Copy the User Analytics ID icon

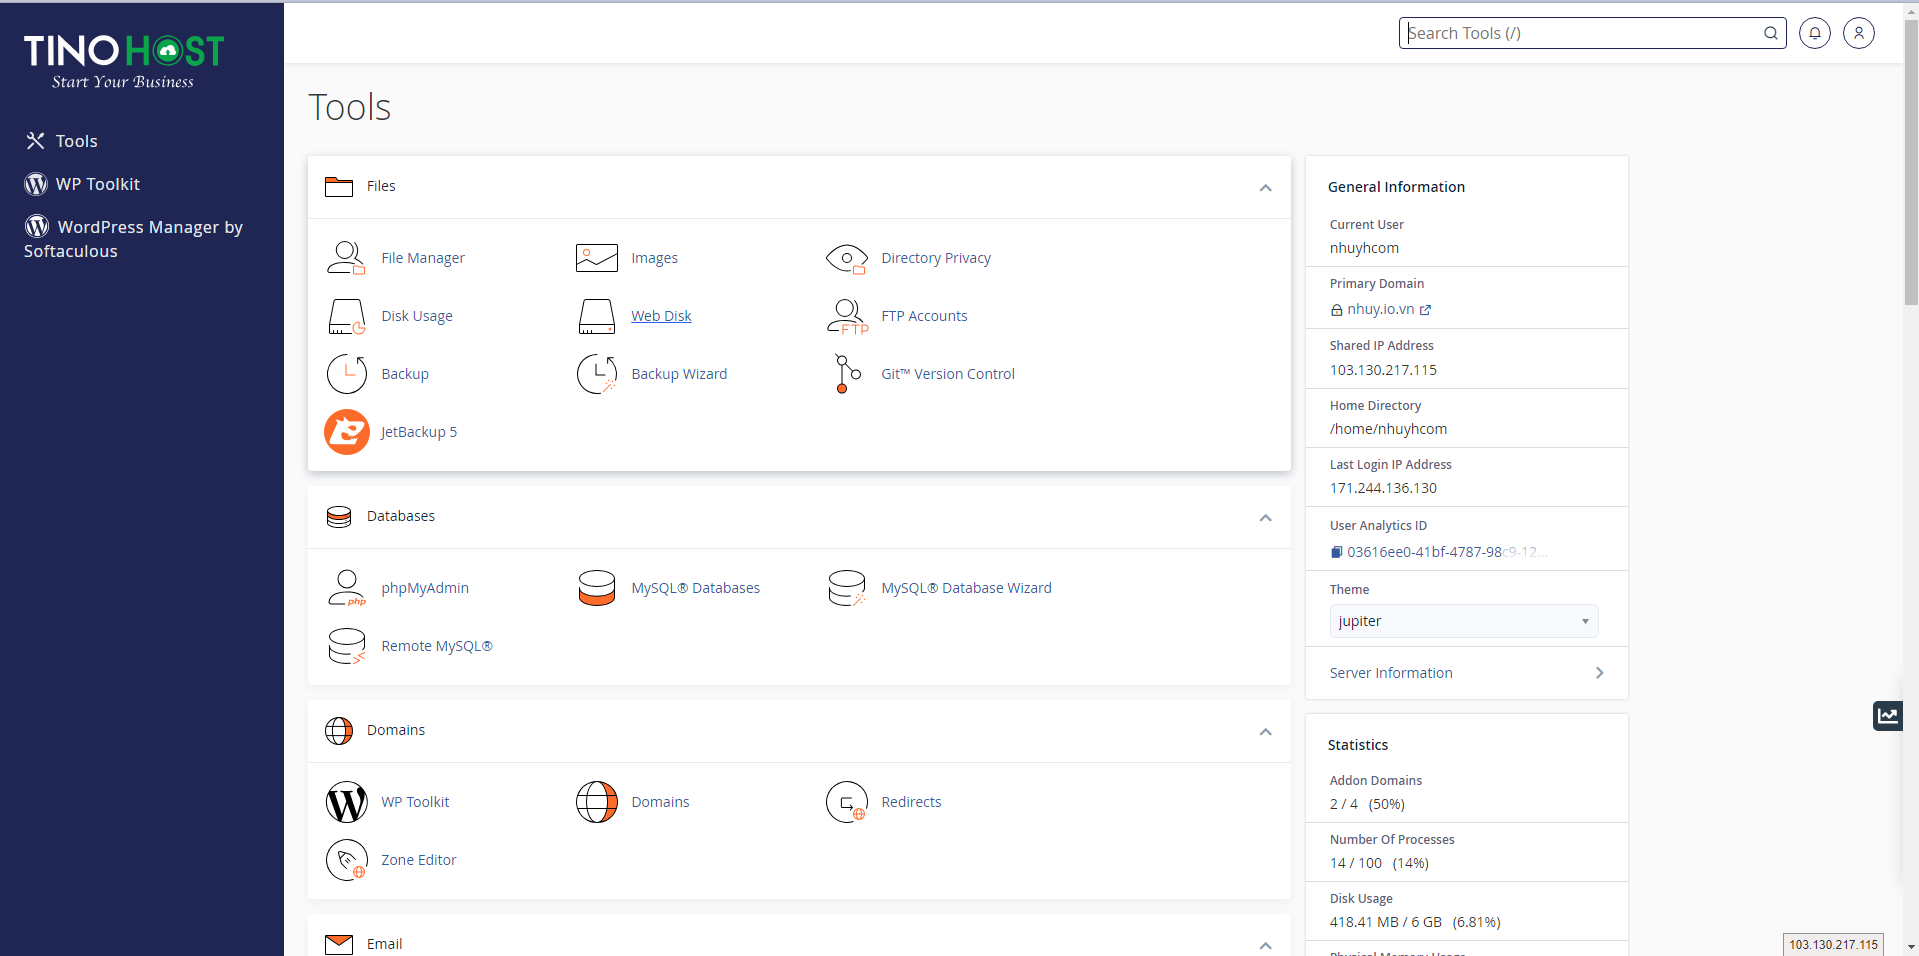1336,552
